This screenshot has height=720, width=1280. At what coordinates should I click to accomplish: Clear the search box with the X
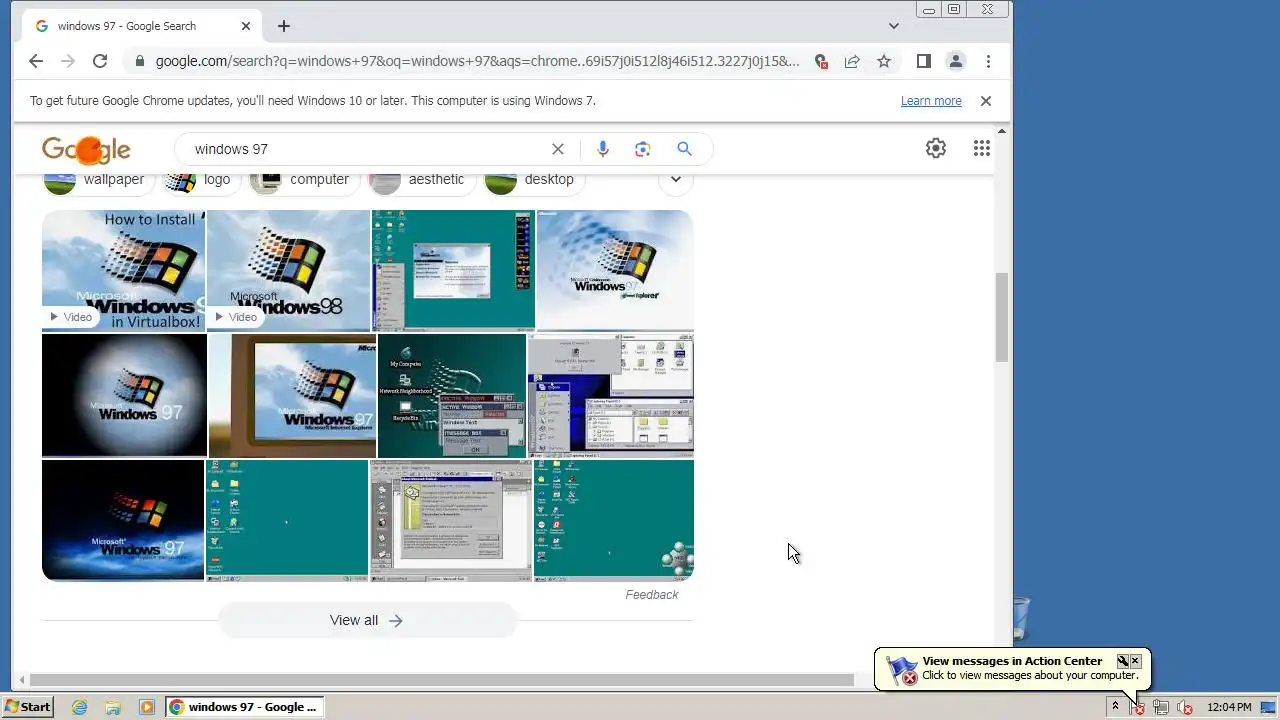point(558,149)
